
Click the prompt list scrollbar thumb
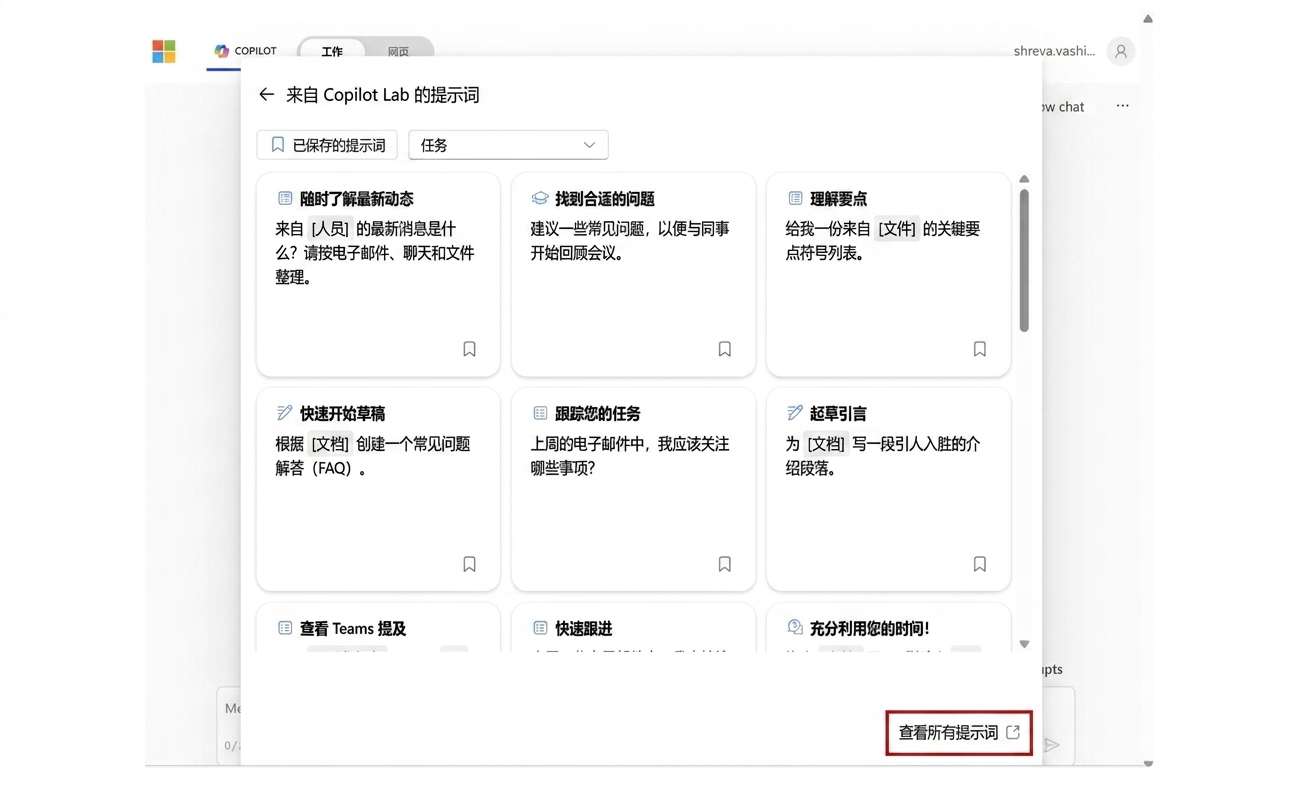coord(1024,260)
